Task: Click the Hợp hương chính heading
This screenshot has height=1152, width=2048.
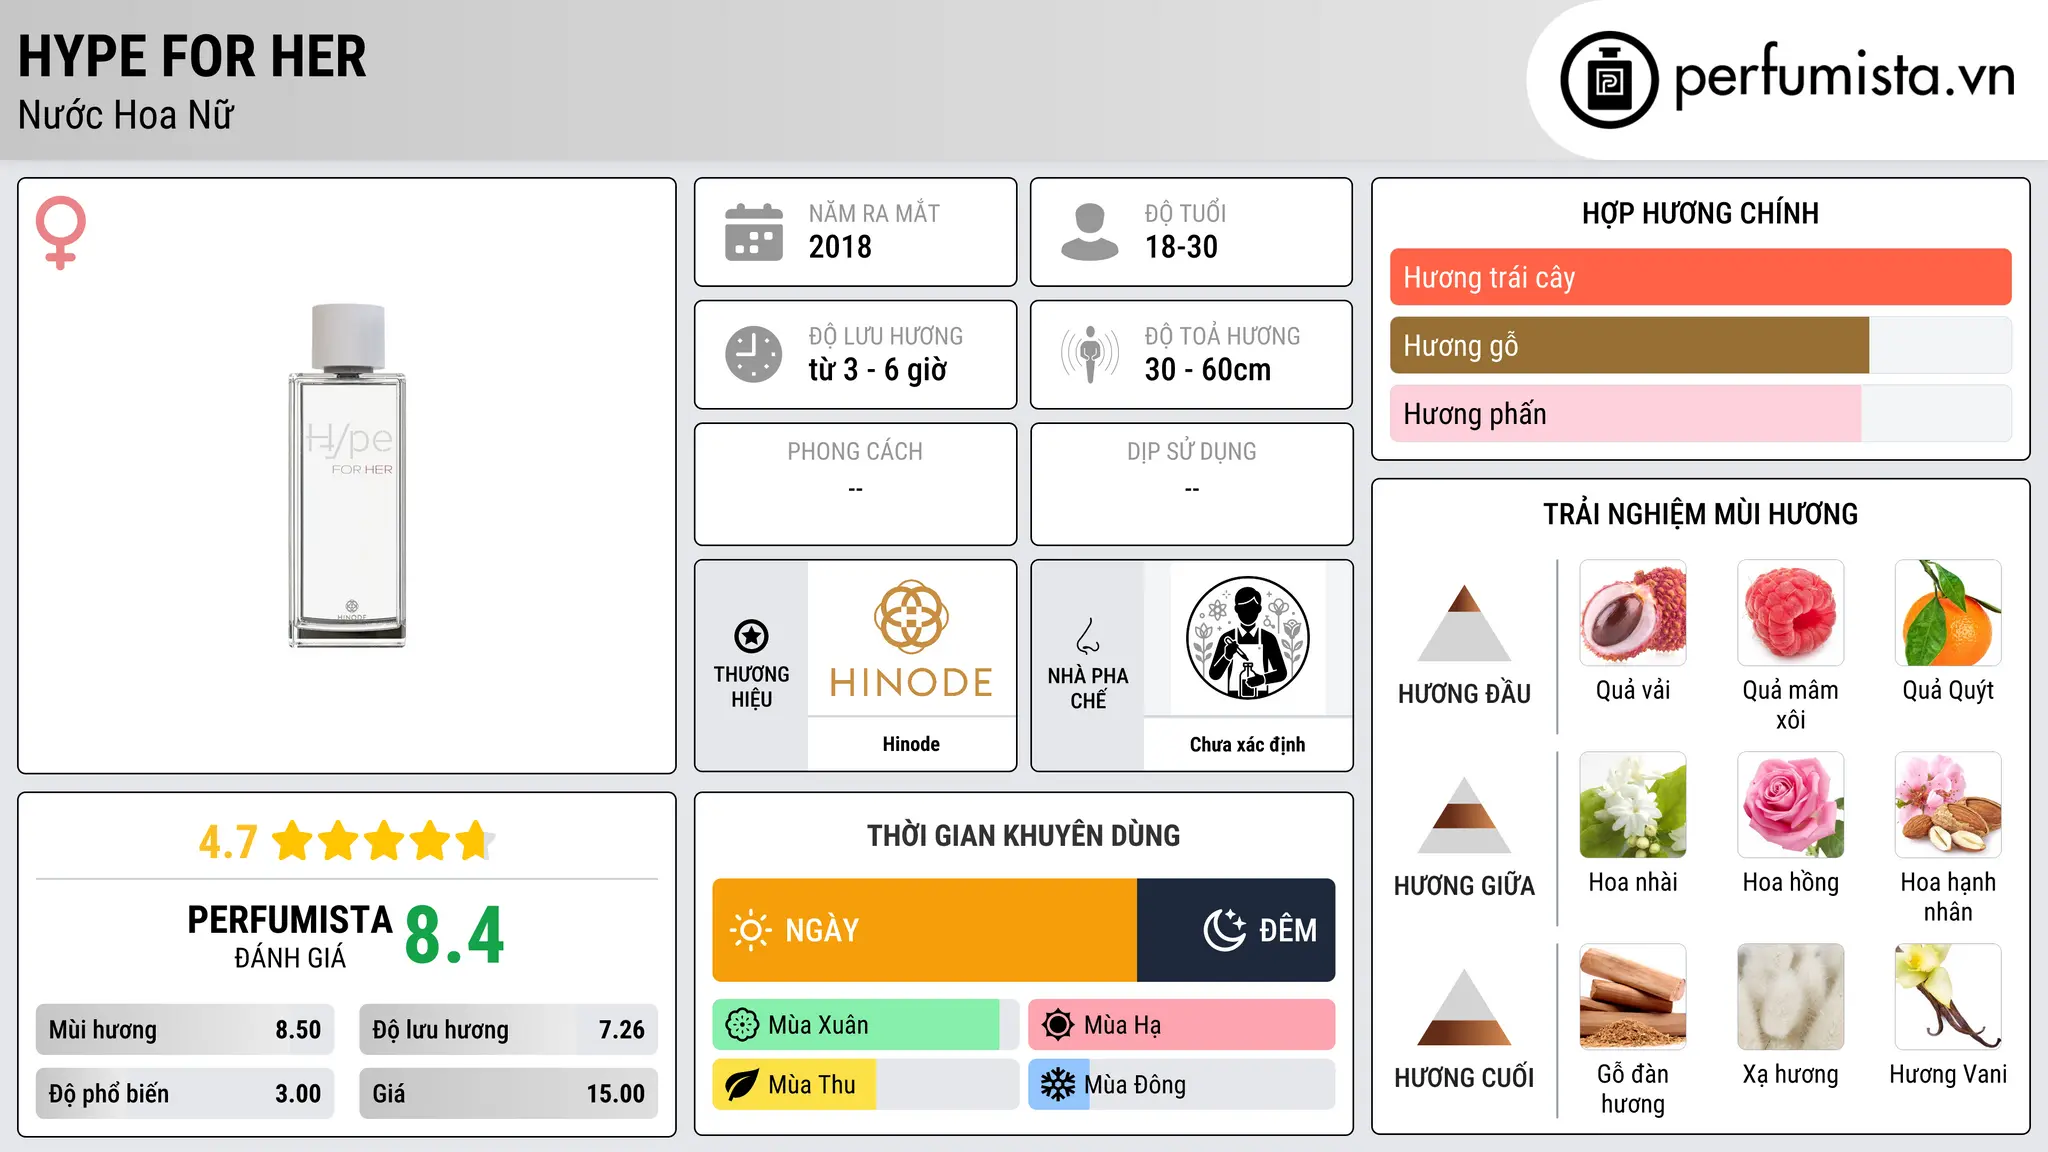Action: 1700,213
